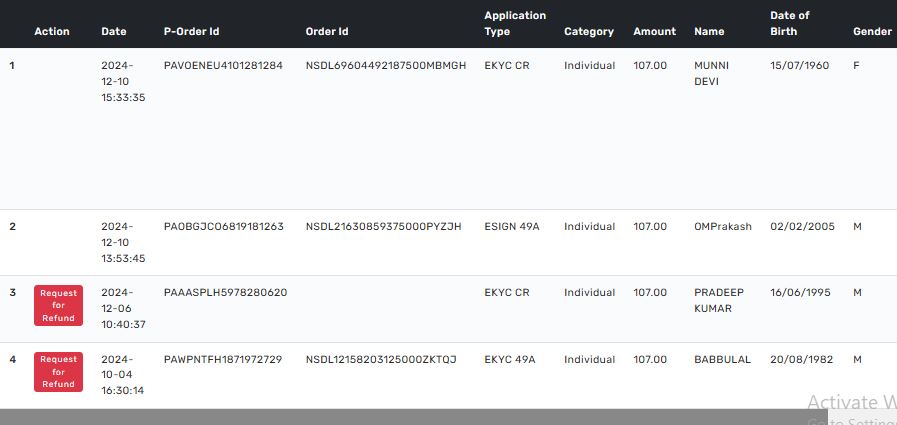Screen dimensions: 897x425
Task: Click the P-Order Id column header
Action: [x=191, y=32]
